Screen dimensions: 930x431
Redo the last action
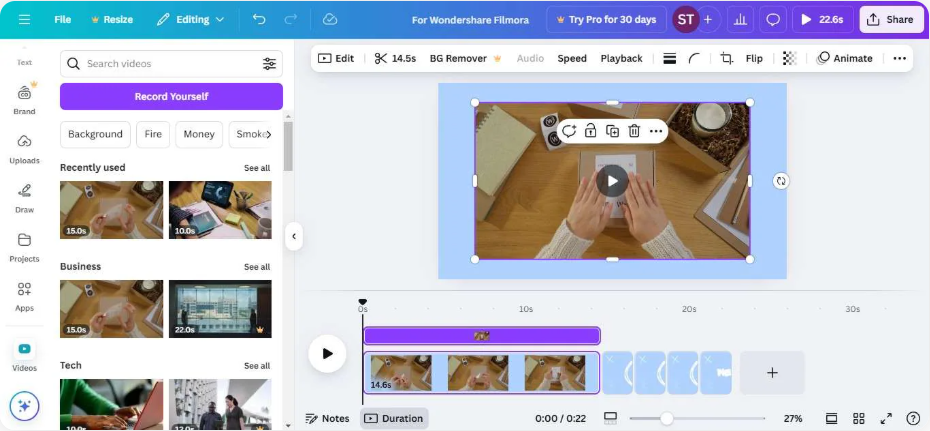click(x=291, y=20)
